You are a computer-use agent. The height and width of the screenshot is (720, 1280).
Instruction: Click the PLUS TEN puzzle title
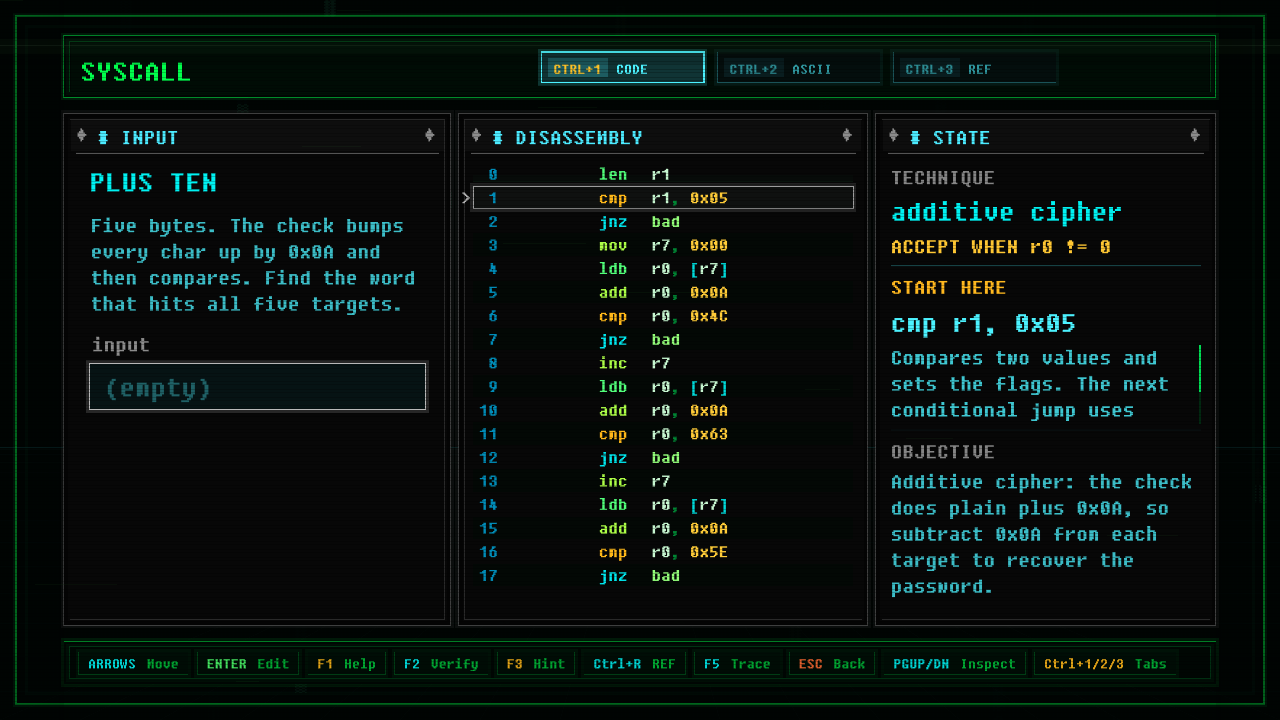point(153,183)
